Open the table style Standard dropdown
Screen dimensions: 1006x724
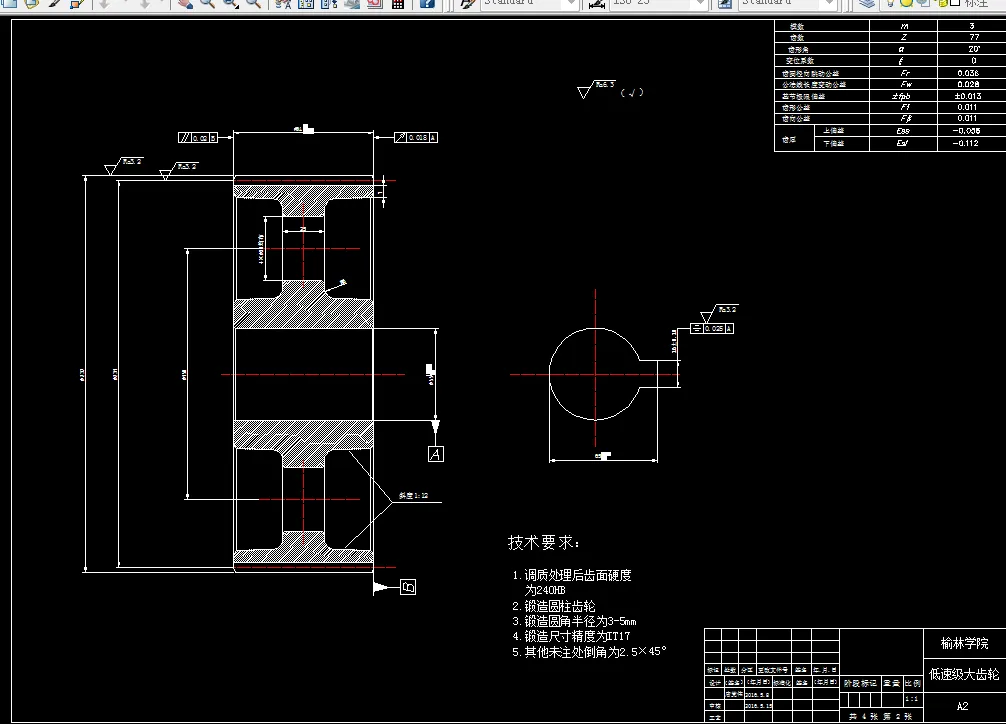(787, 3)
